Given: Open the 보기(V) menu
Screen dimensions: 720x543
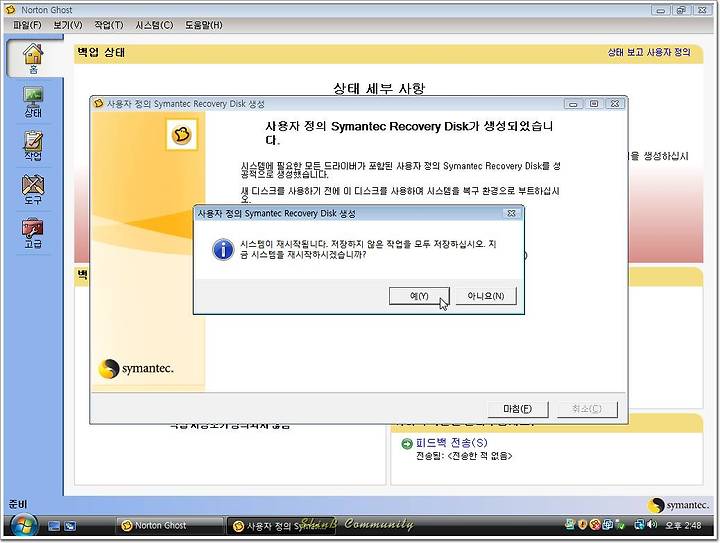Looking at the screenshot, I should click(68, 25).
